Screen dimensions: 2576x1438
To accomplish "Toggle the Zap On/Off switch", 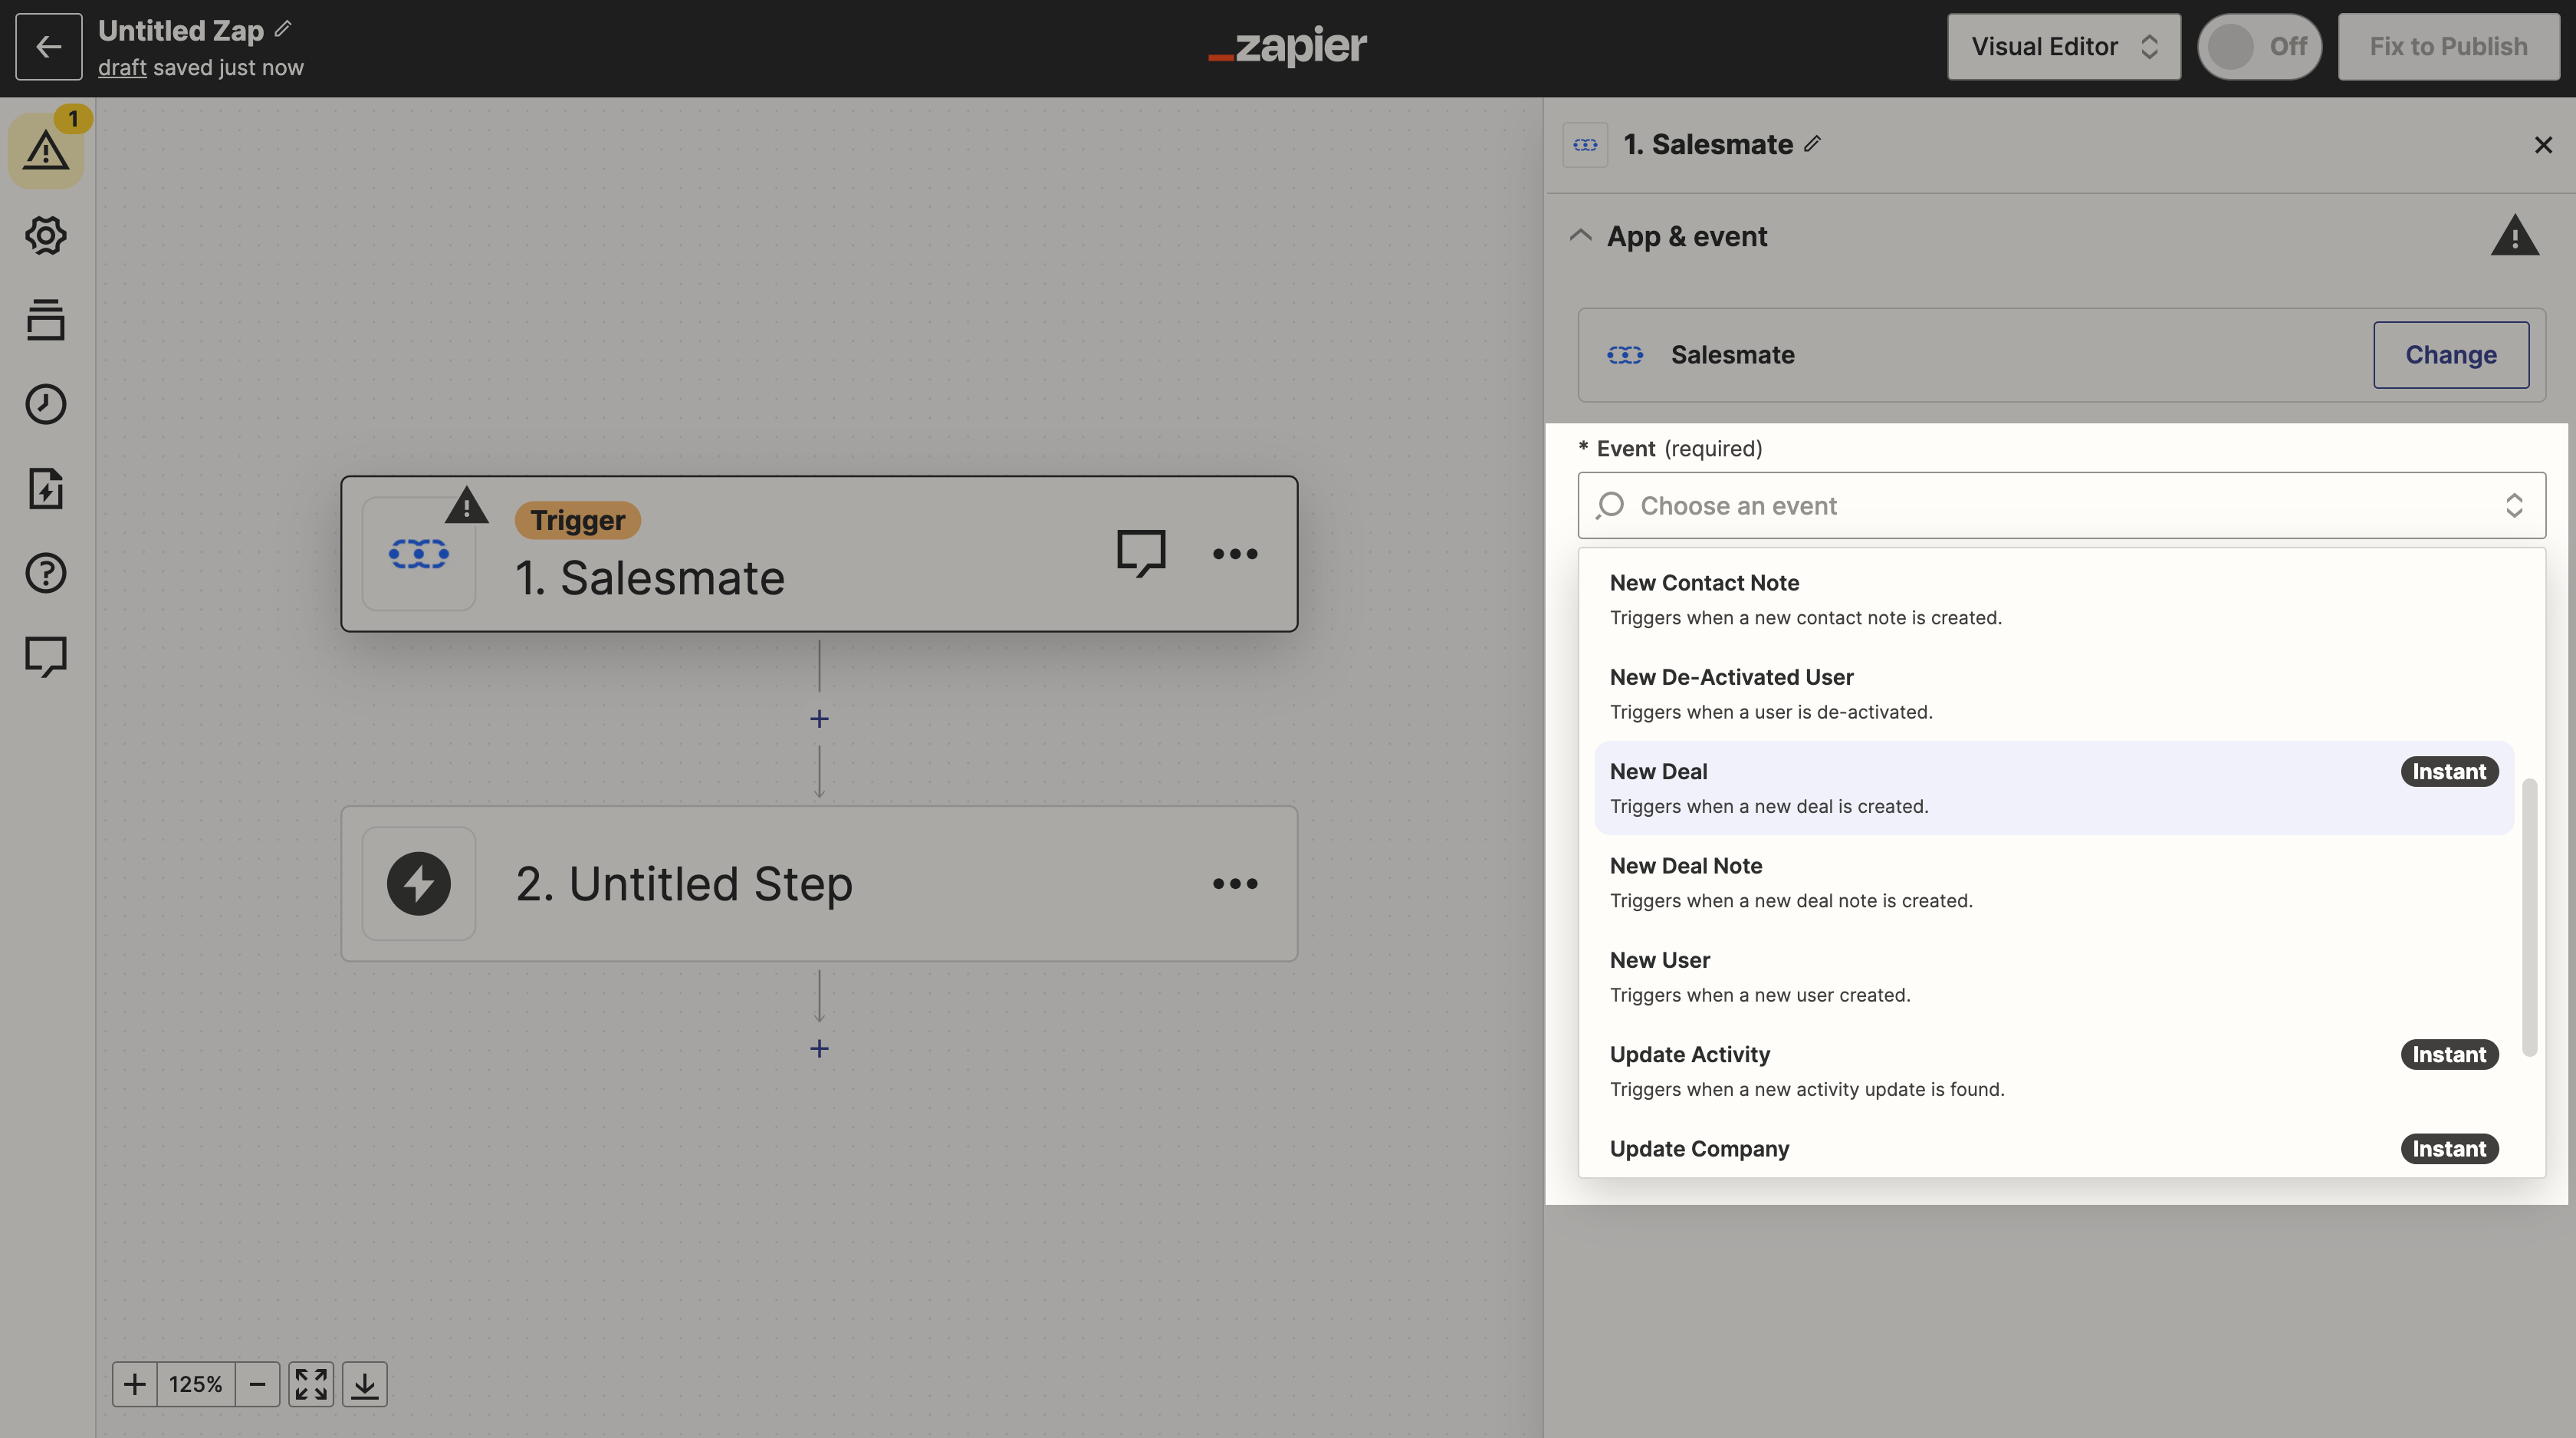I will click(x=2259, y=46).
